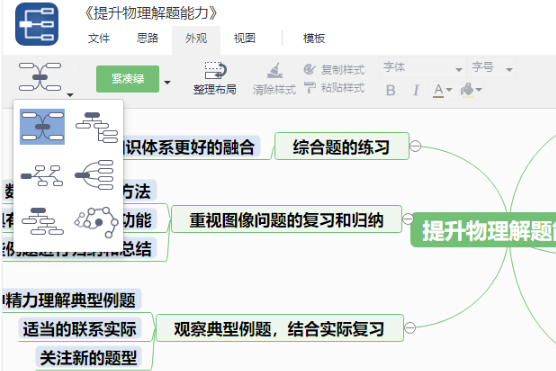Screen dimensions: 556x371
Task: Collapse the 观察典型例题 branch toggle
Action: [x=410, y=328]
